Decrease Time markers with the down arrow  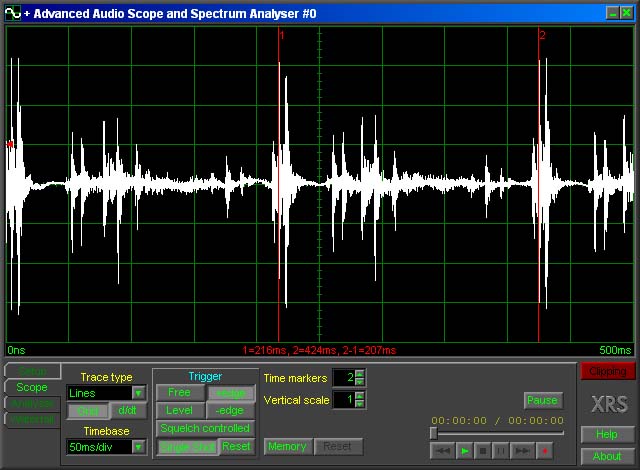pos(359,382)
